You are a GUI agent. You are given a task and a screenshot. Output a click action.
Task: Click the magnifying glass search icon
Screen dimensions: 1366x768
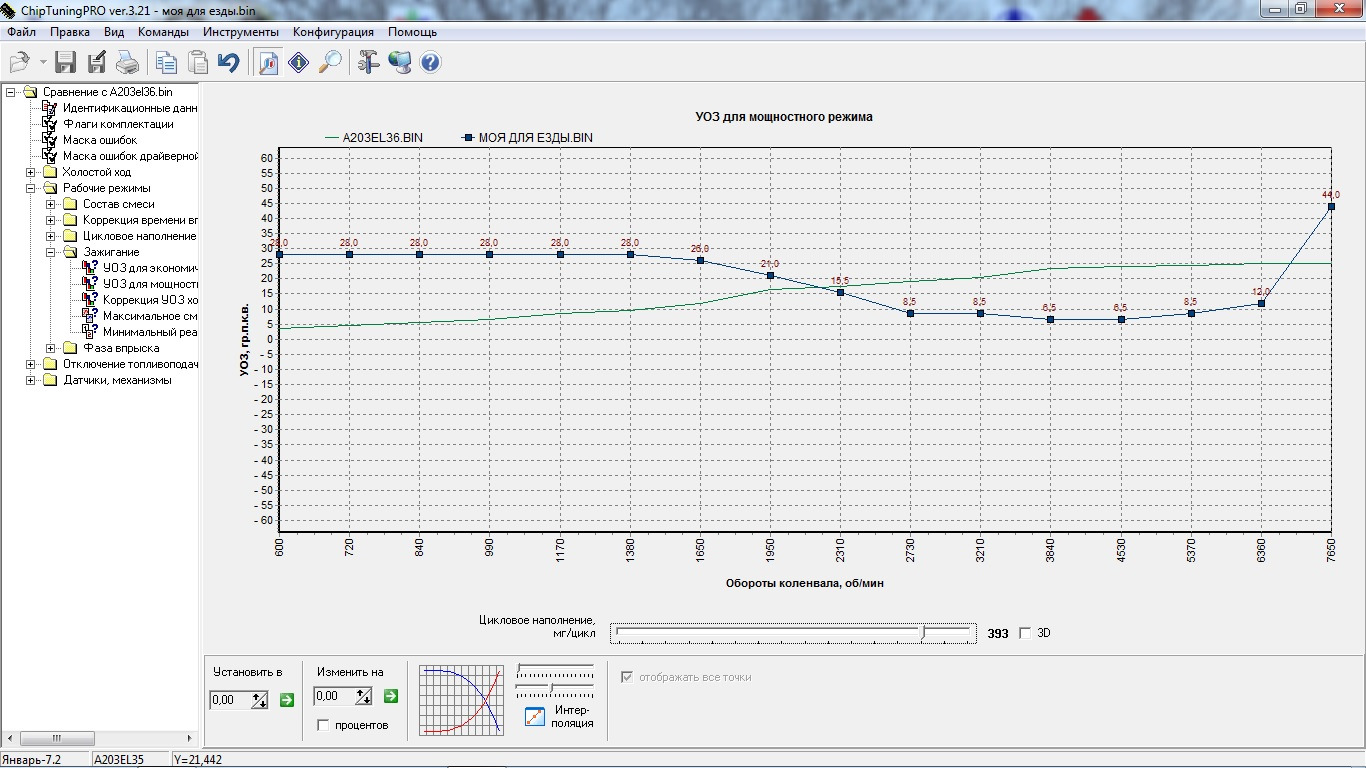click(330, 63)
